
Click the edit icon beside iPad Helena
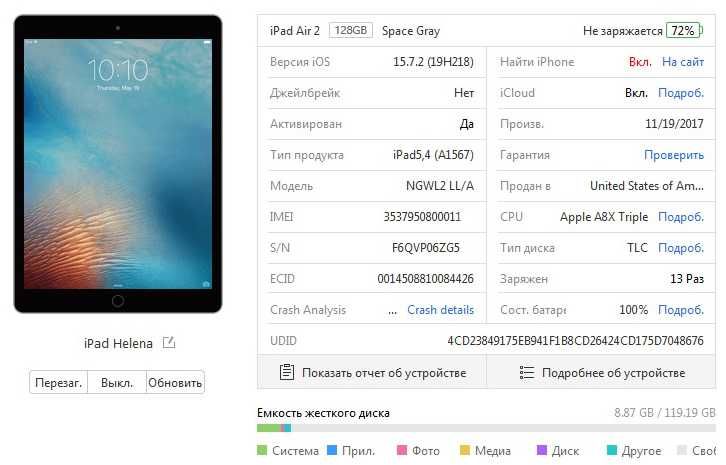coord(169,343)
